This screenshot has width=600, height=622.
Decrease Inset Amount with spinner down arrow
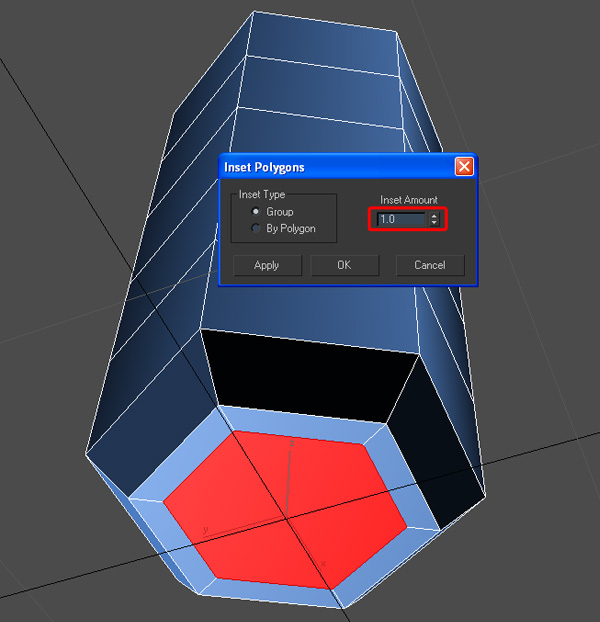point(434,223)
